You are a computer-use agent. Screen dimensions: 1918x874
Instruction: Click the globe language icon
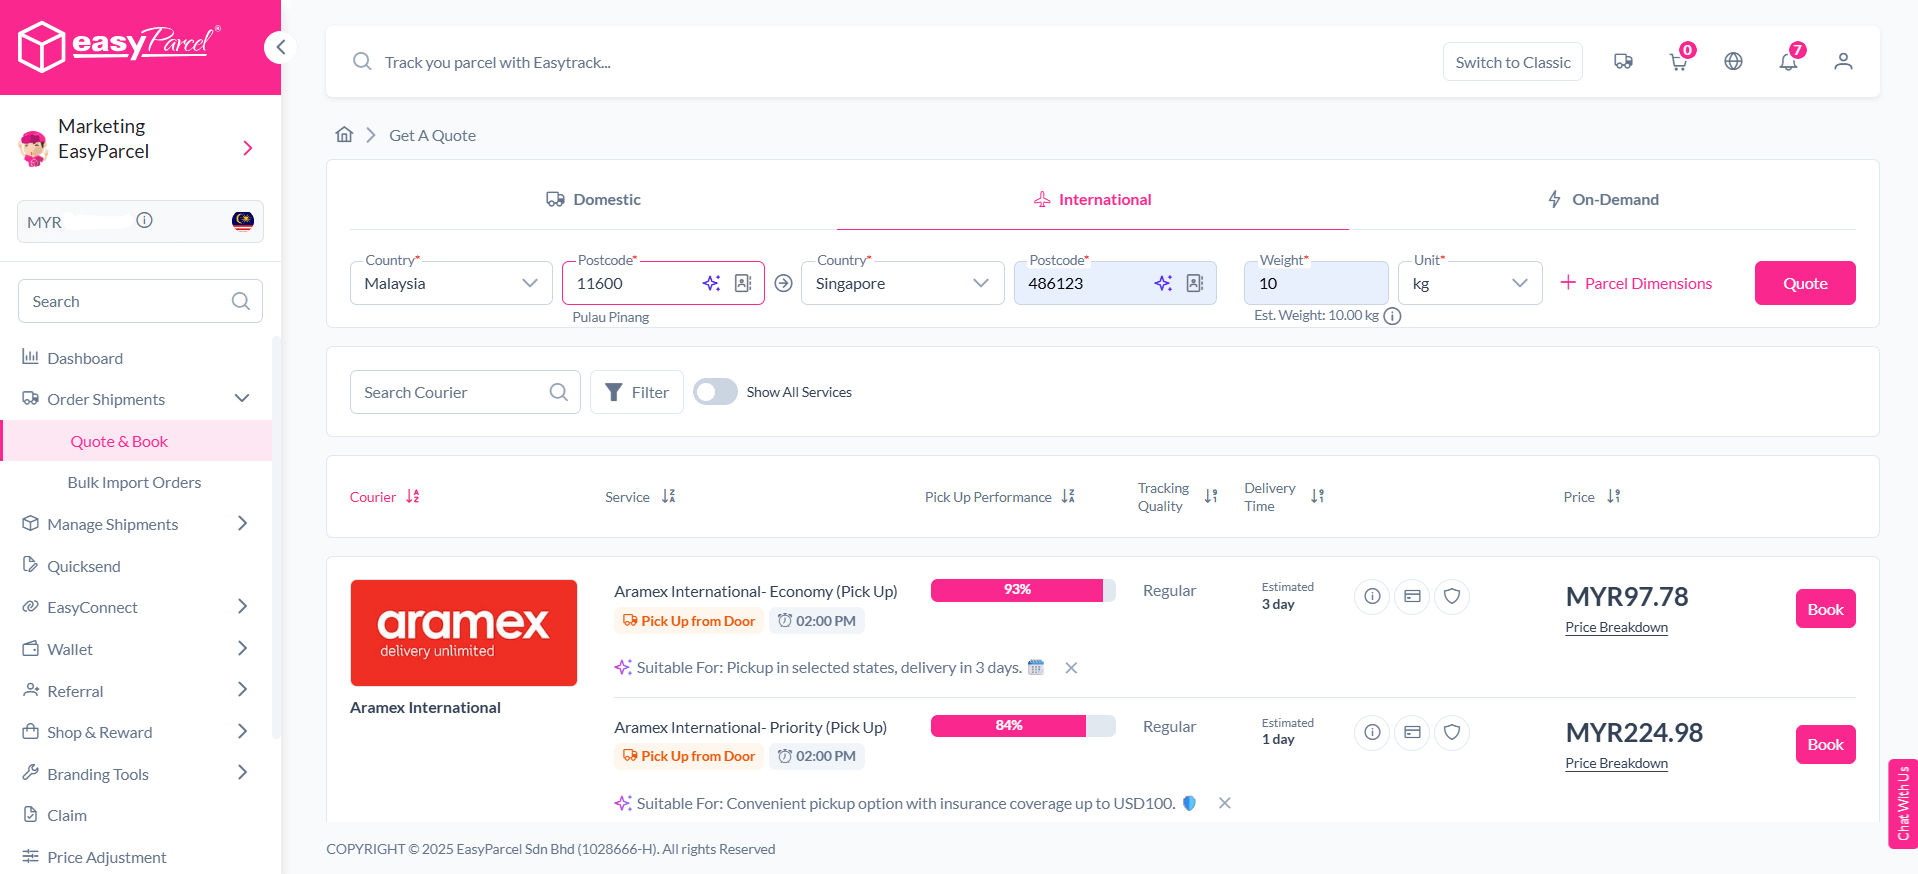pos(1733,62)
